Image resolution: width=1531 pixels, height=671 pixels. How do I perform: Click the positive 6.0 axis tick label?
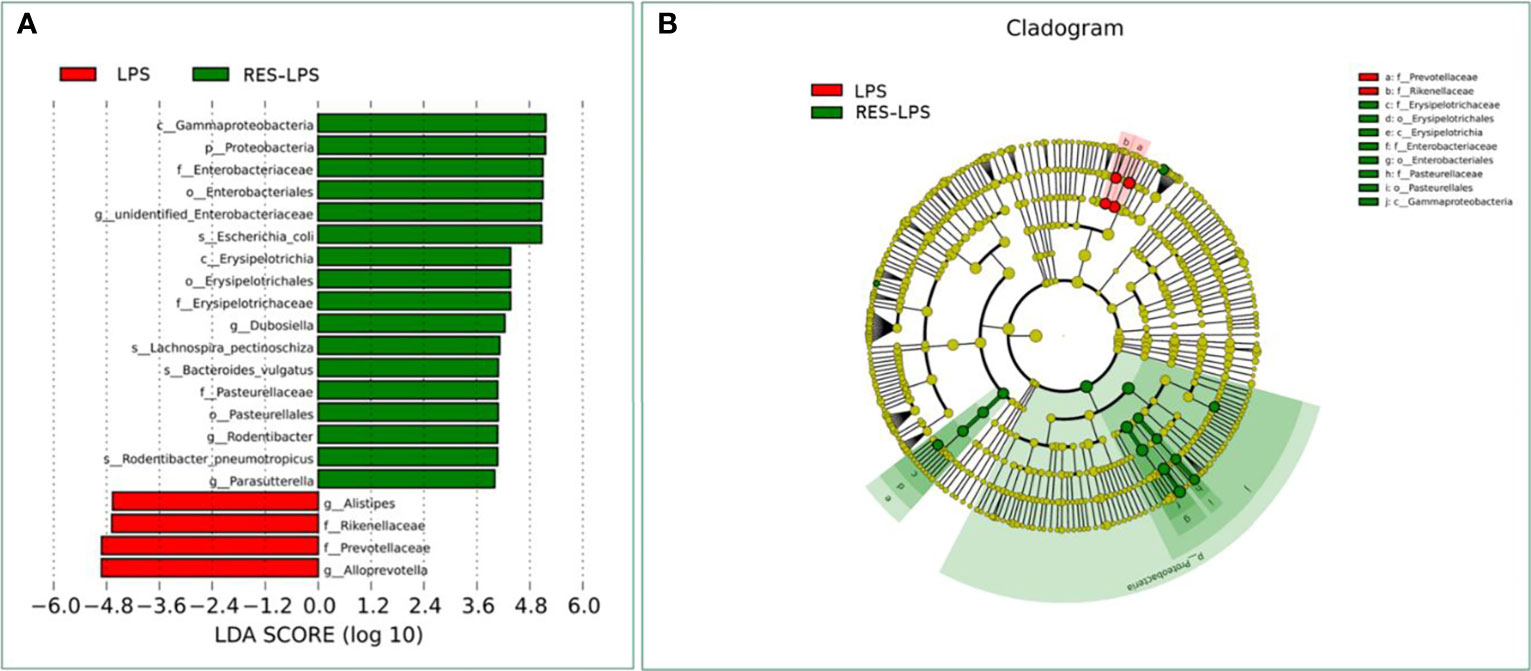pos(584,606)
